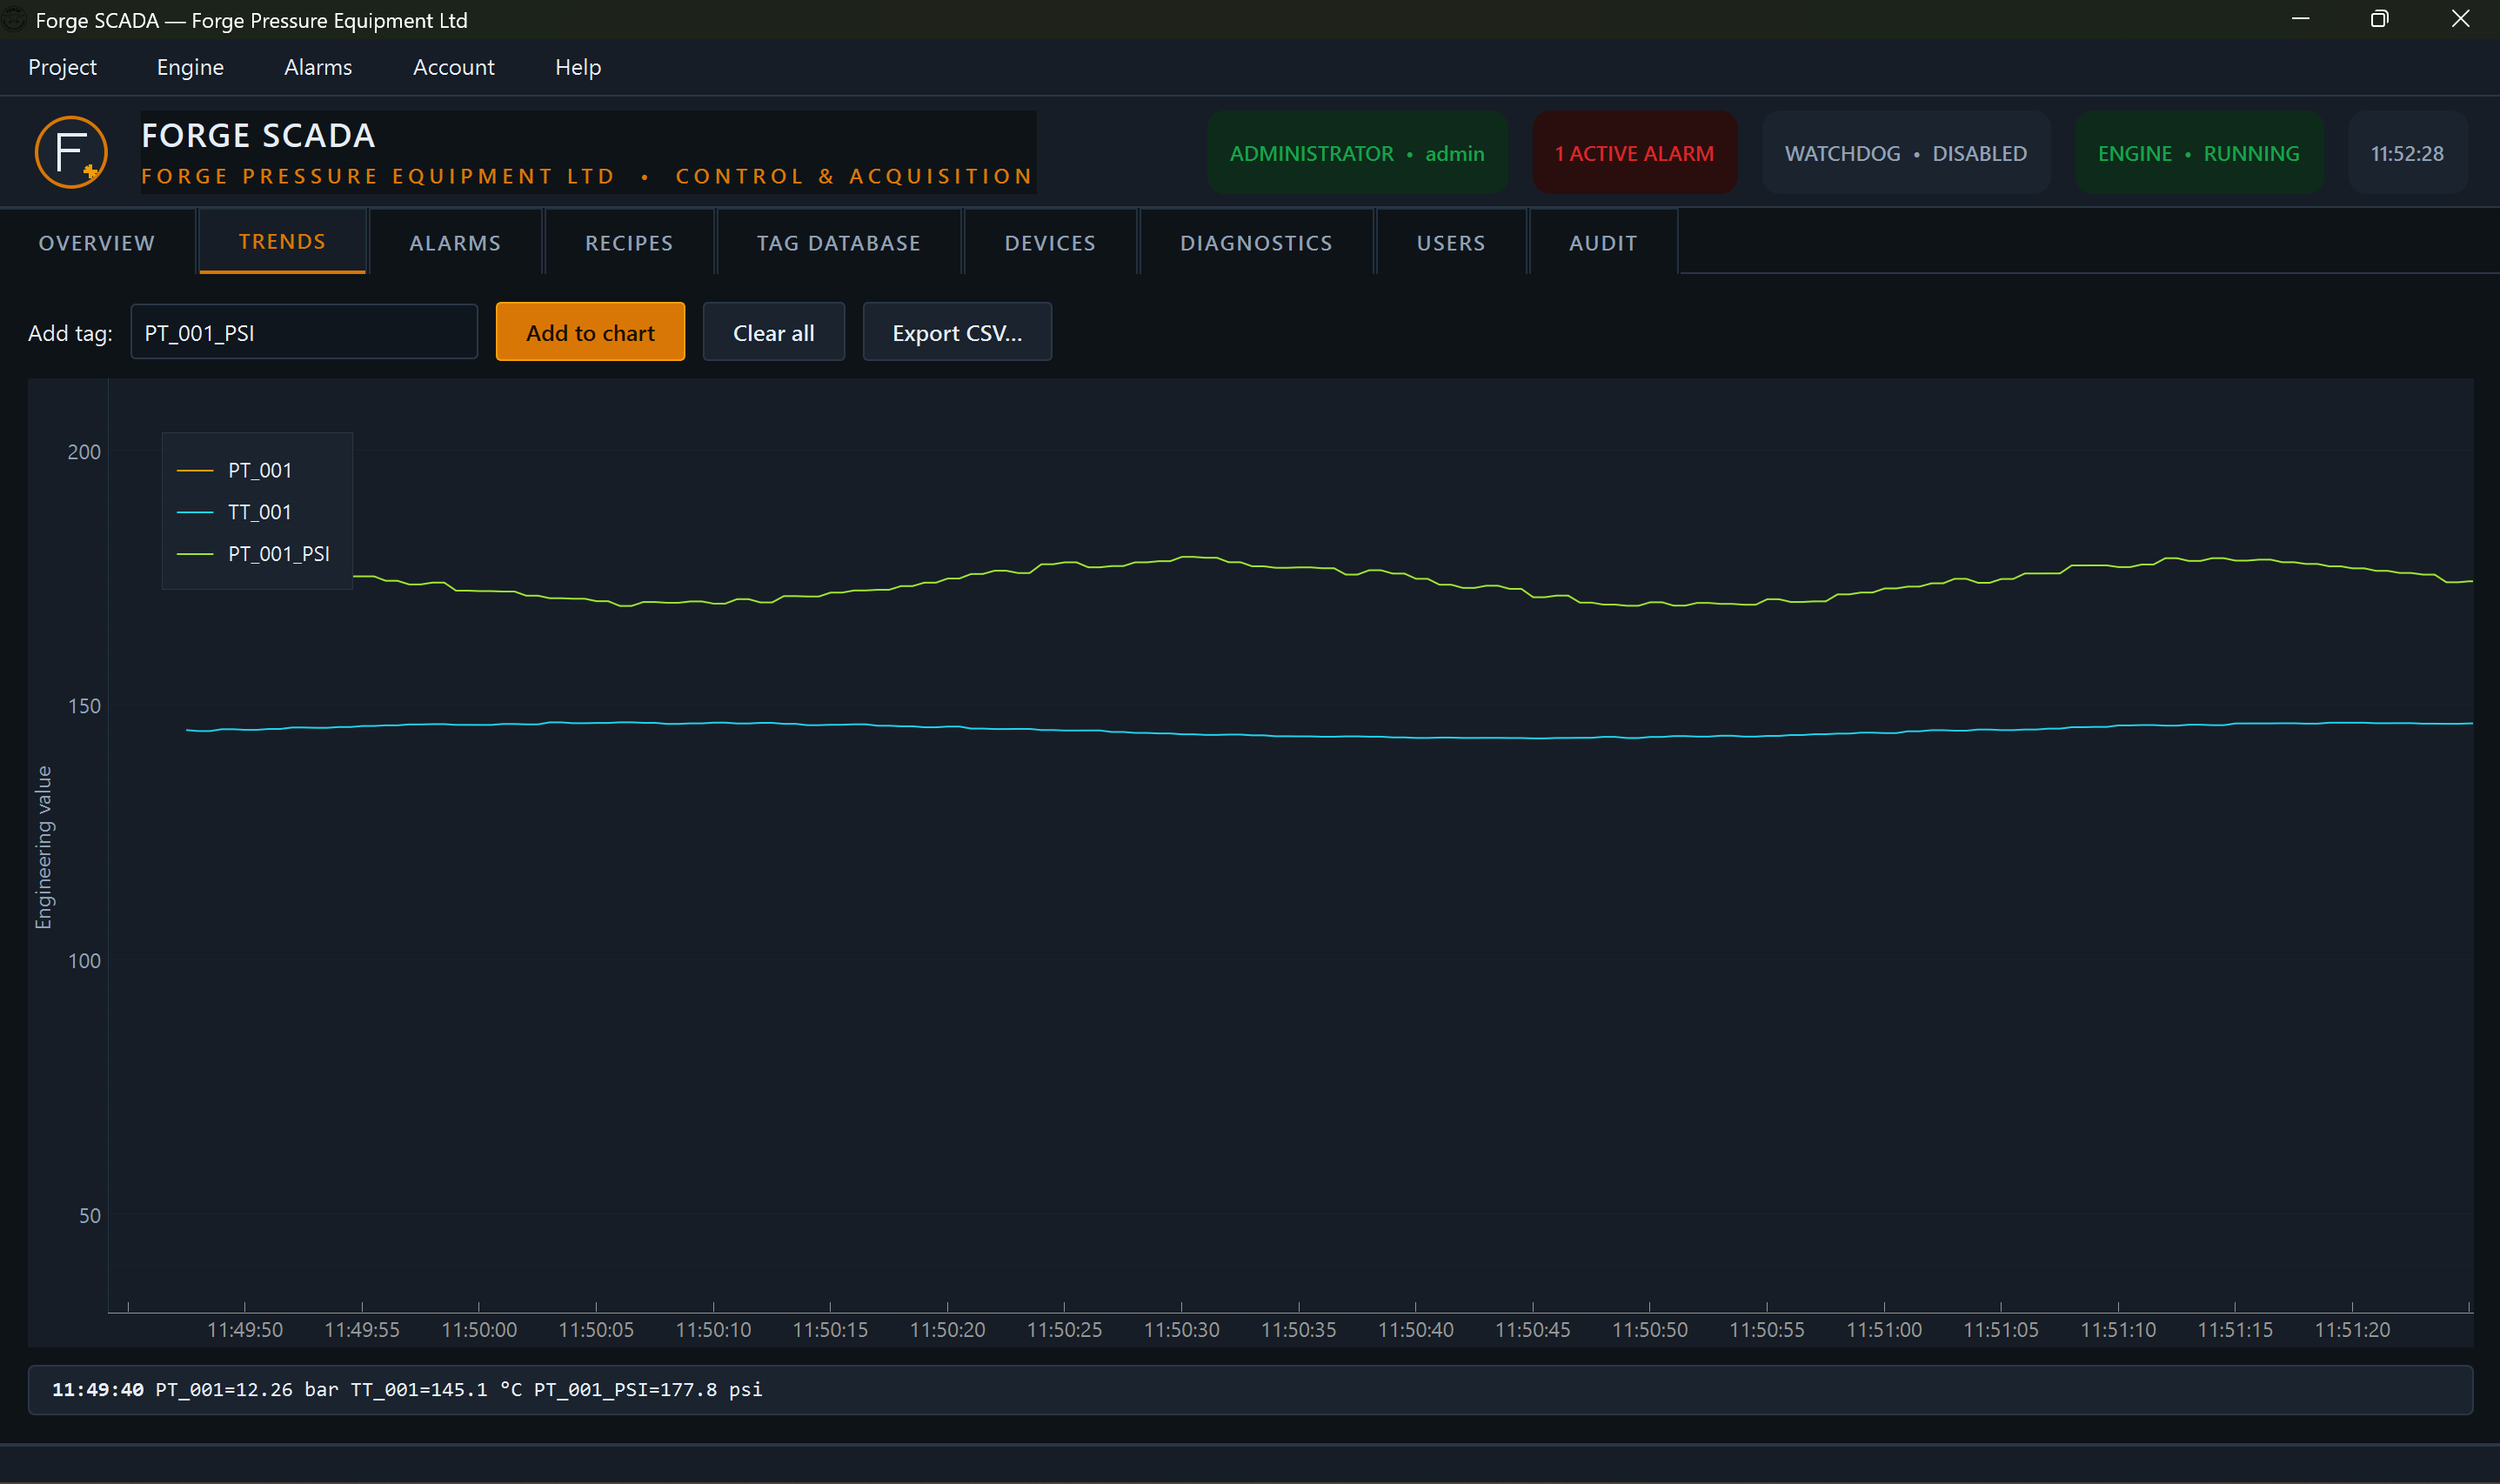This screenshot has height=1484, width=2500.
Task: Open the Devices tab
Action: coord(1050,243)
